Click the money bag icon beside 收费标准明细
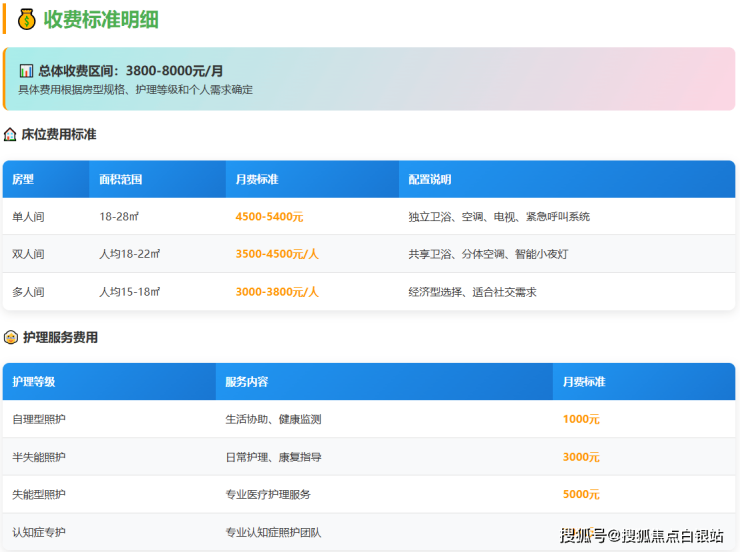The image size is (740, 552). click(26, 19)
